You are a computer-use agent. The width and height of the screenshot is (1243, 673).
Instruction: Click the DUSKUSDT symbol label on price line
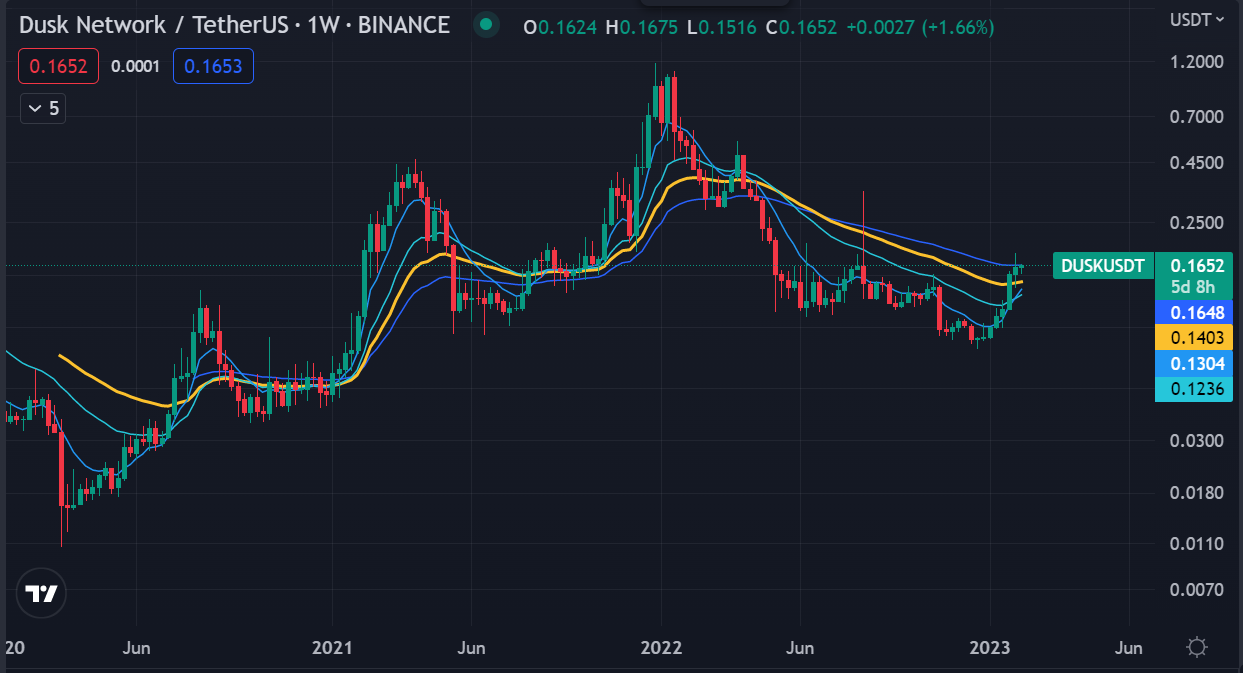(1102, 266)
